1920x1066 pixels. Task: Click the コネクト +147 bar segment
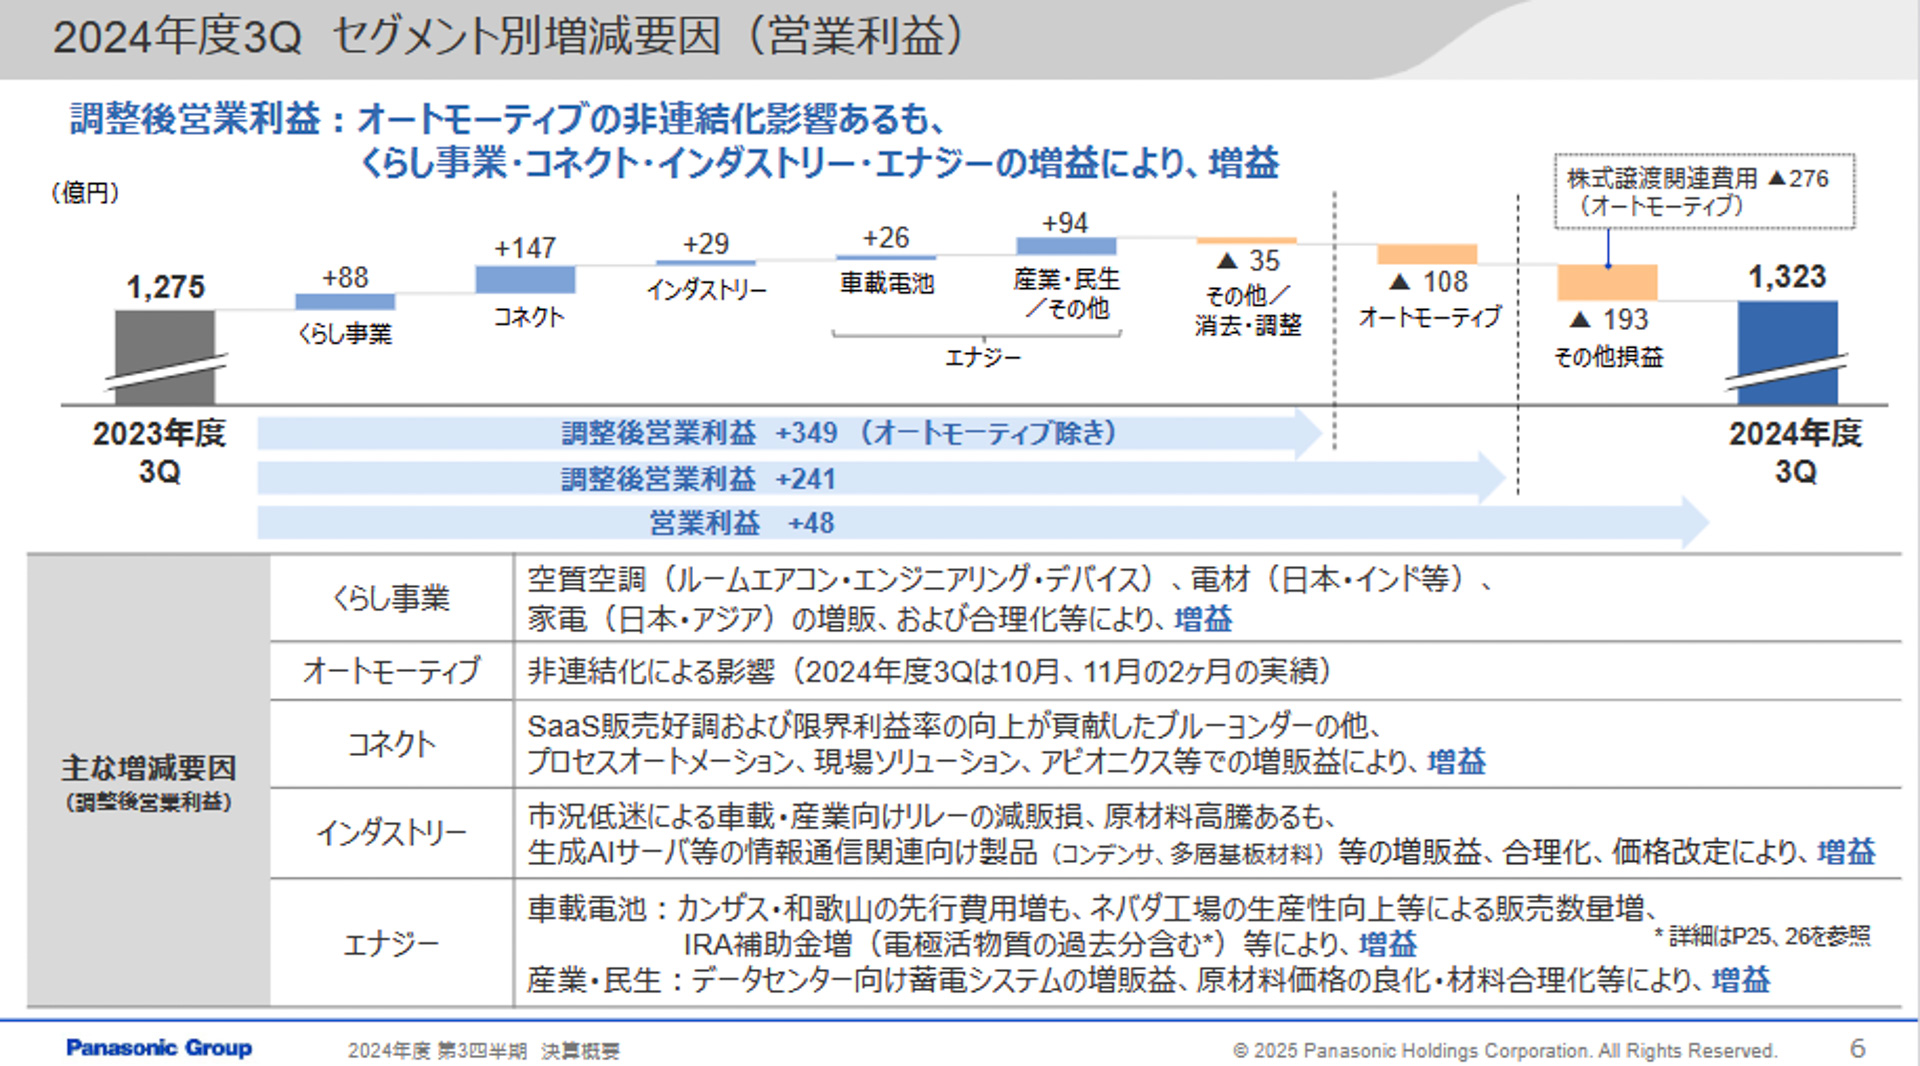527,280
